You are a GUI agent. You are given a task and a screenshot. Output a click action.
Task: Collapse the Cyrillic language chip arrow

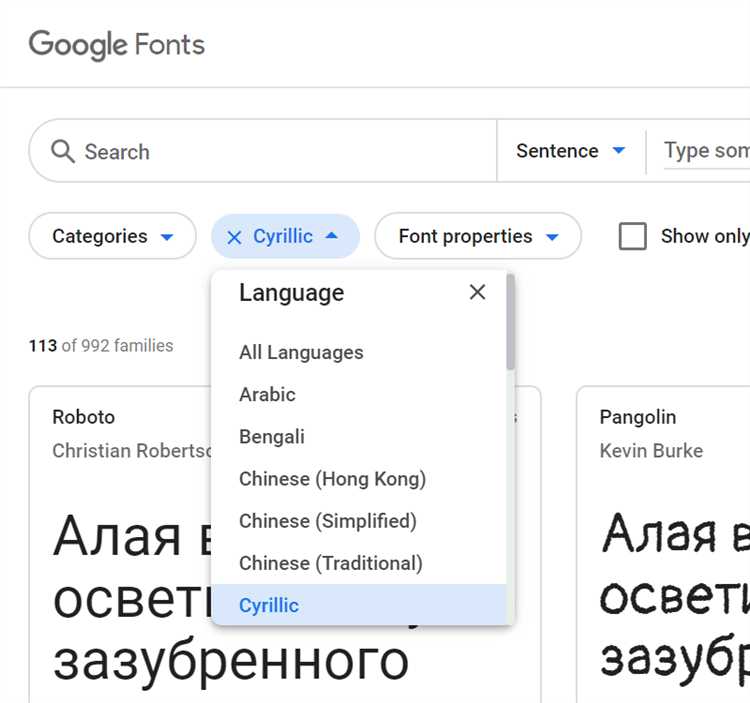pos(332,236)
